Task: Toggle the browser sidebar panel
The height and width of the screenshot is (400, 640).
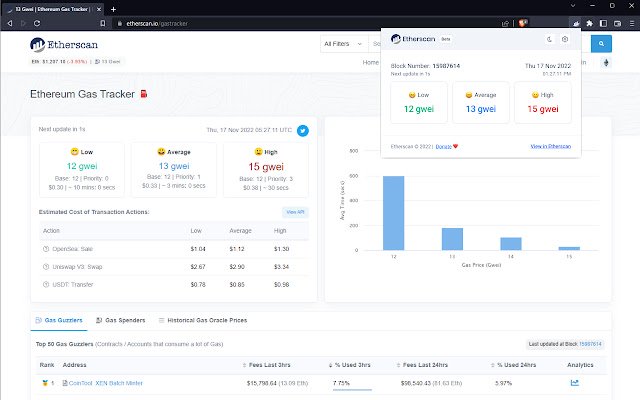Action: coord(604,22)
